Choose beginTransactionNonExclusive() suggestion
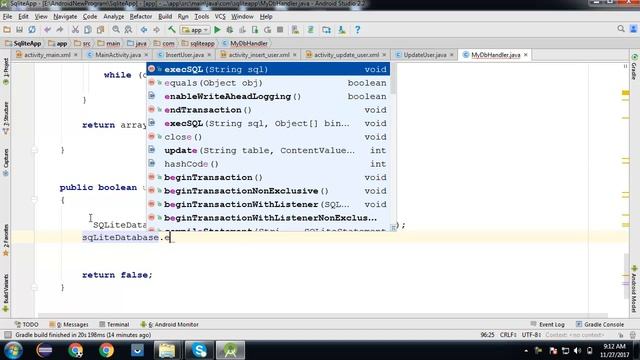This screenshot has width=640, height=360. pos(268,191)
